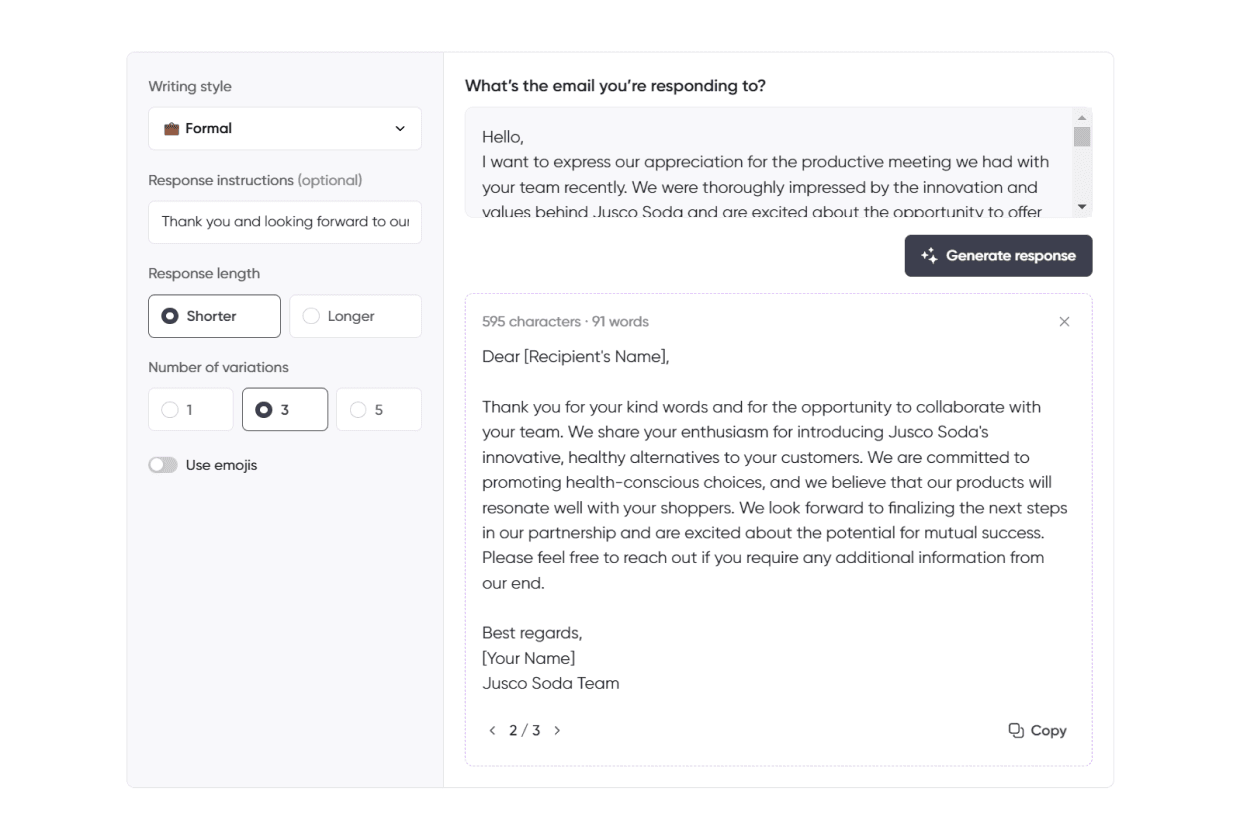Click the scroll down arrow in the email box
The width and height of the screenshot is (1240, 832).
(x=1082, y=207)
